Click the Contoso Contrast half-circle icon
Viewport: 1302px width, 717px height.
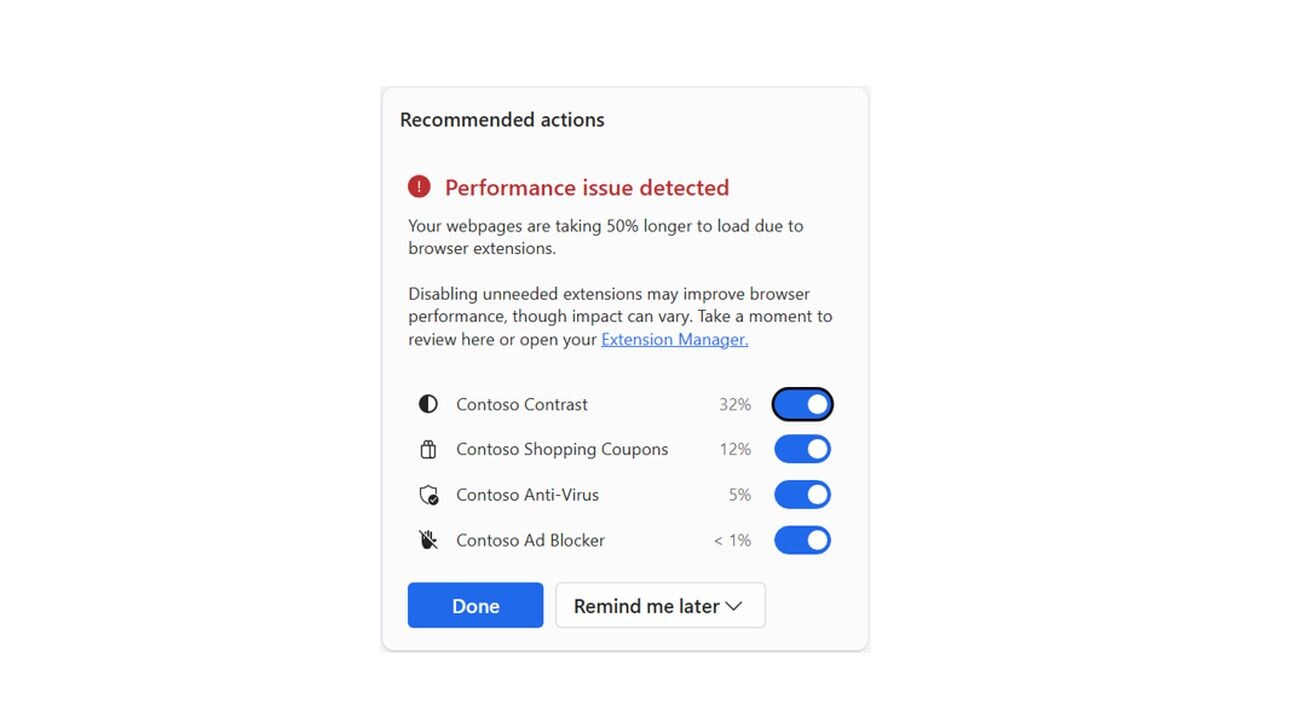coord(428,404)
